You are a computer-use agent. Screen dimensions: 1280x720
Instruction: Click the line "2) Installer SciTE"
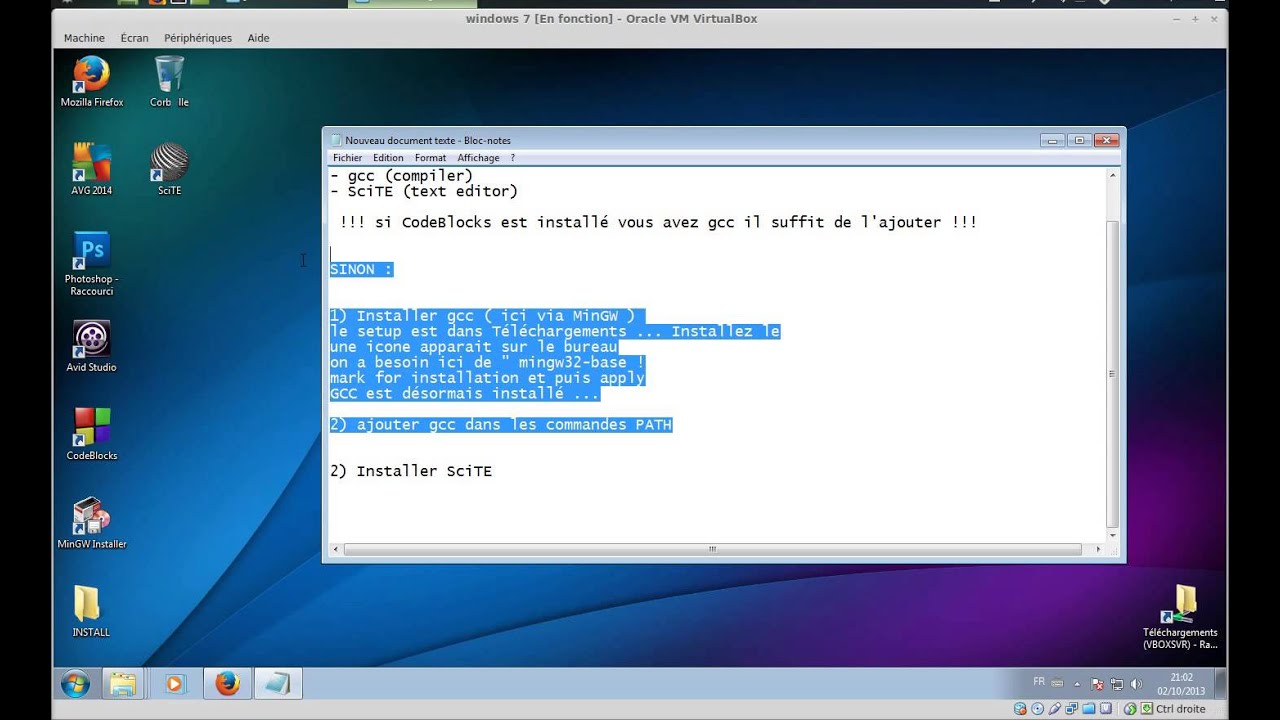(411, 471)
